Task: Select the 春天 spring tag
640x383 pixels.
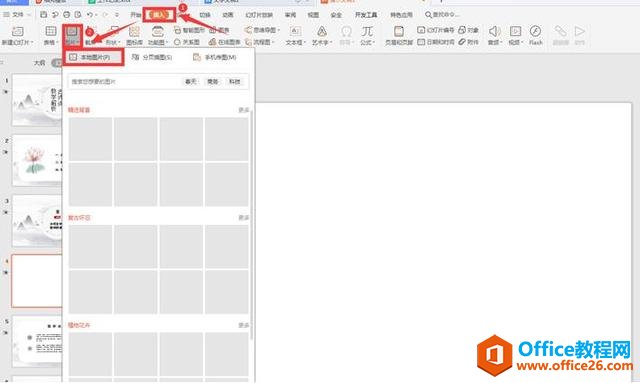Action: click(x=191, y=82)
